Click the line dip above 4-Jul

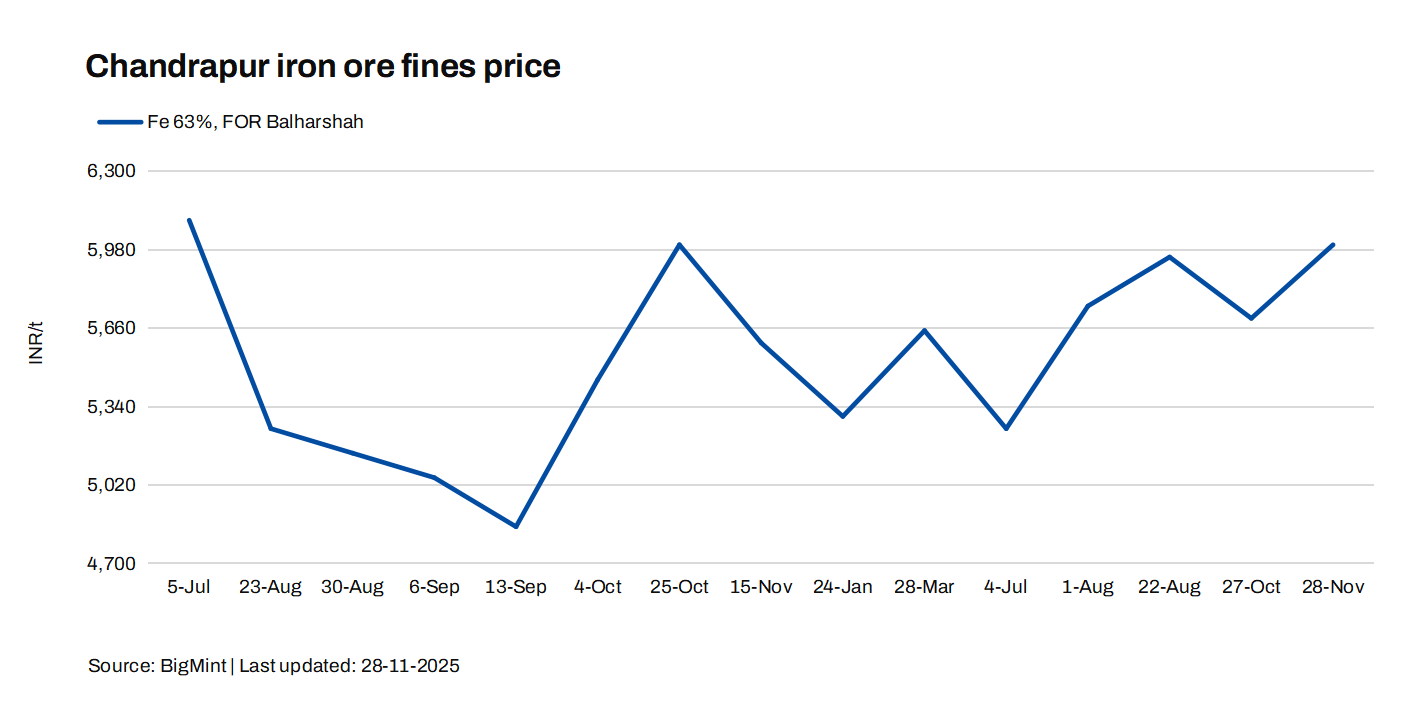point(1006,428)
